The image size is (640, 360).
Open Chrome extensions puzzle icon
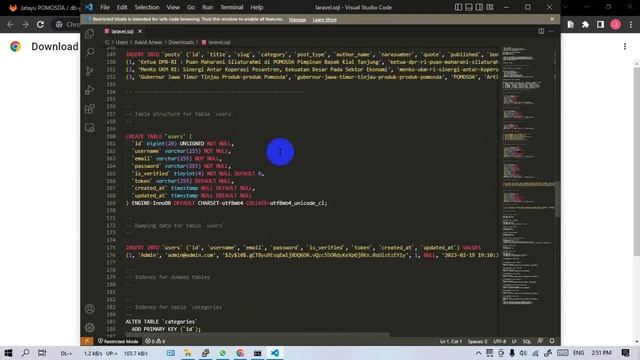(585, 24)
